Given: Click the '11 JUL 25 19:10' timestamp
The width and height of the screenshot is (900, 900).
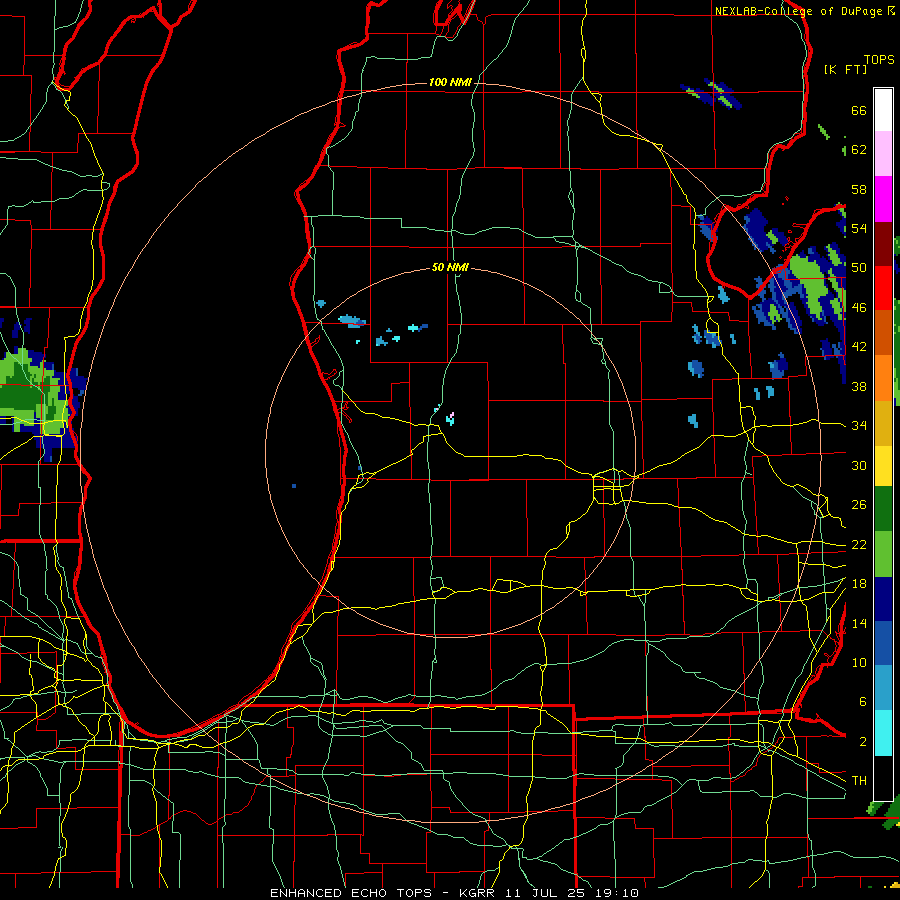Looking at the screenshot, I should click(573, 893).
